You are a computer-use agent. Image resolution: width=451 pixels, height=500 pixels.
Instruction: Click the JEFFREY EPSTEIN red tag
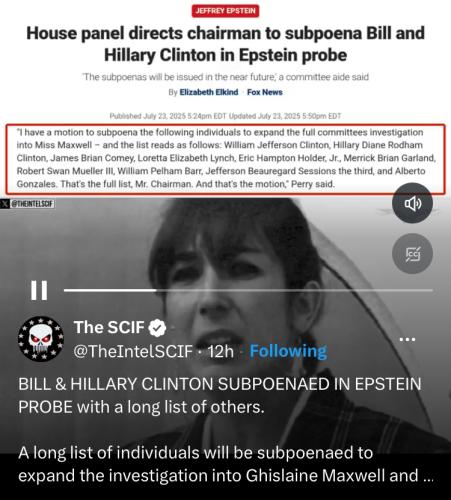click(x=225, y=11)
